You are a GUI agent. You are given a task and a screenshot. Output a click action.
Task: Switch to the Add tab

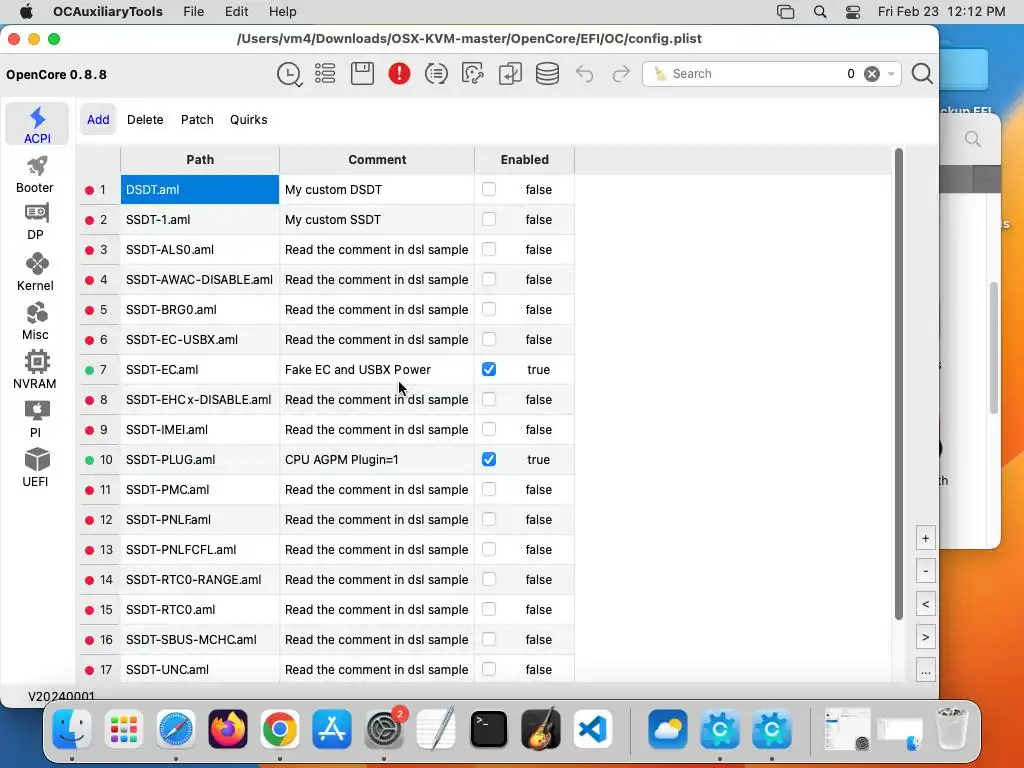click(98, 120)
